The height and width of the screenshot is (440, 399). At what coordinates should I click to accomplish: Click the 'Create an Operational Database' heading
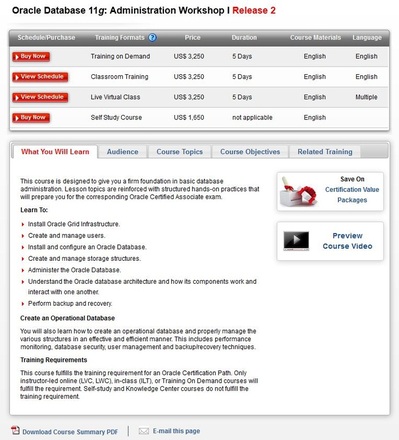click(x=67, y=318)
